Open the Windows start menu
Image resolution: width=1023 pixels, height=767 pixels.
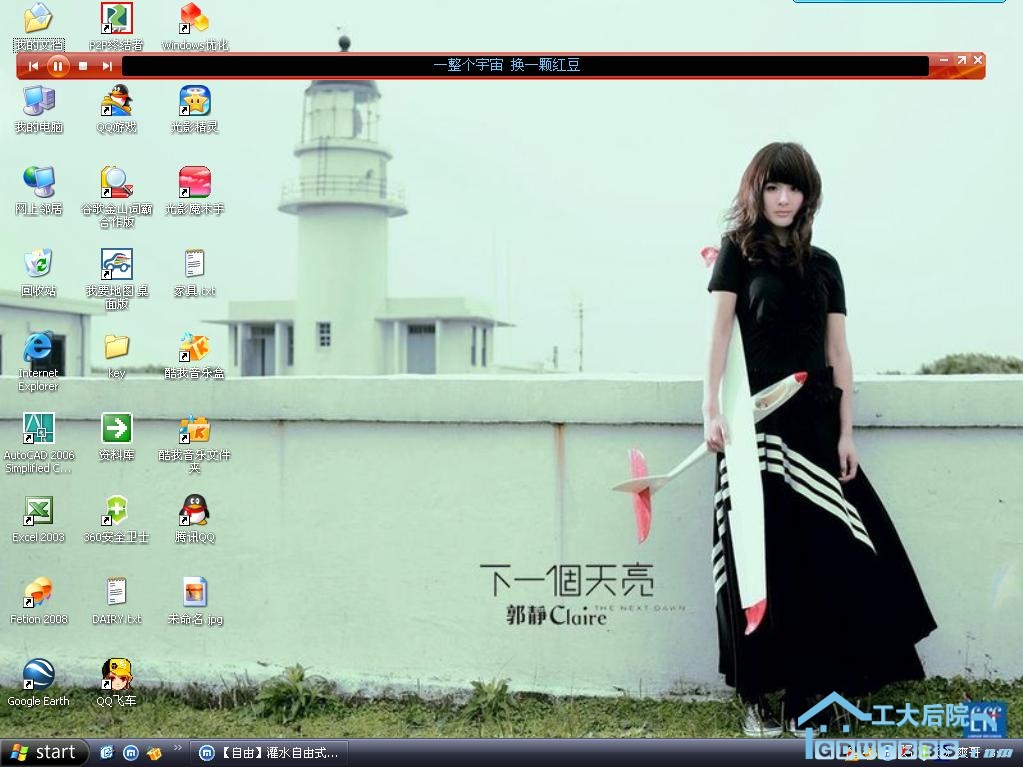[45, 753]
